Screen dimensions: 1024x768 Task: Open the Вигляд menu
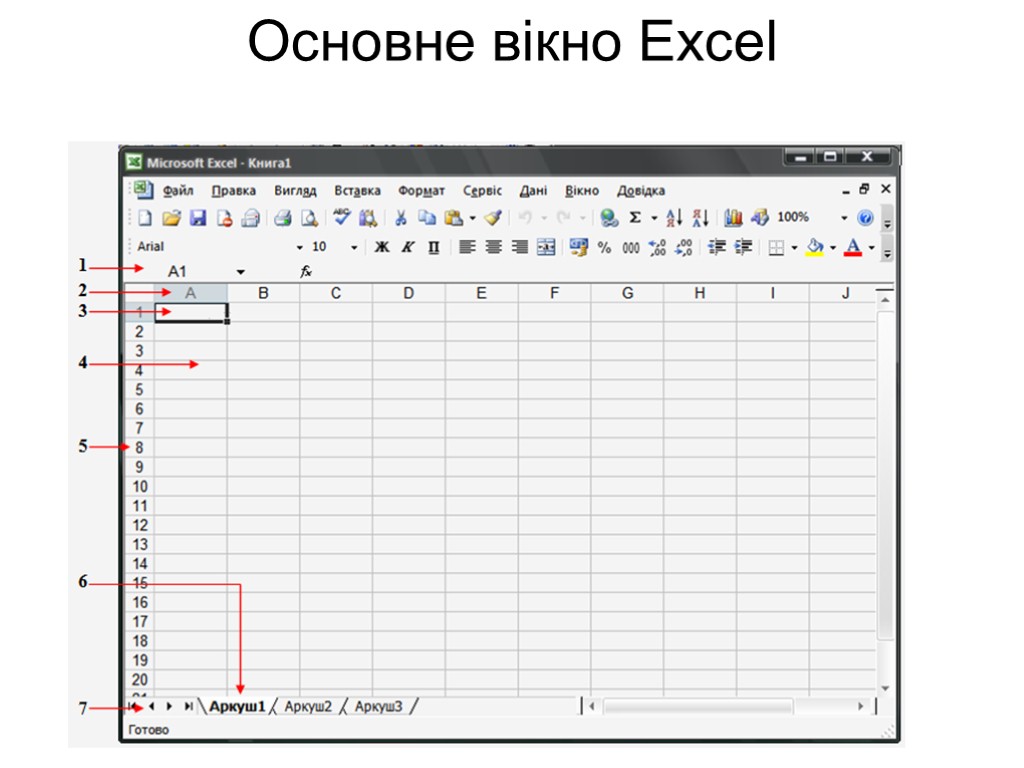pos(295,191)
